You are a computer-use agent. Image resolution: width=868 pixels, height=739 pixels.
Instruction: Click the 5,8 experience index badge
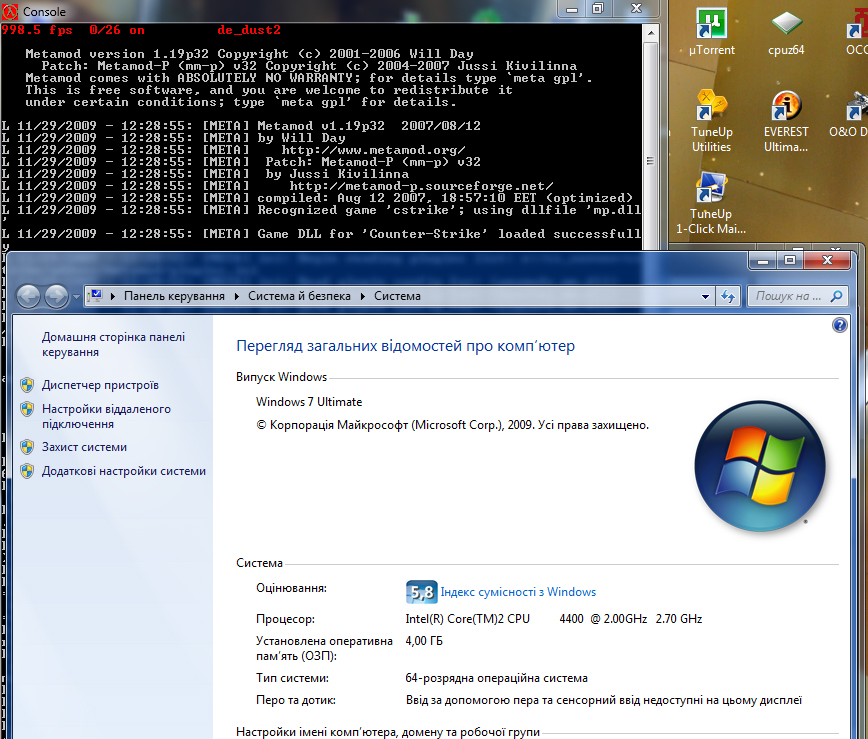coord(421,592)
